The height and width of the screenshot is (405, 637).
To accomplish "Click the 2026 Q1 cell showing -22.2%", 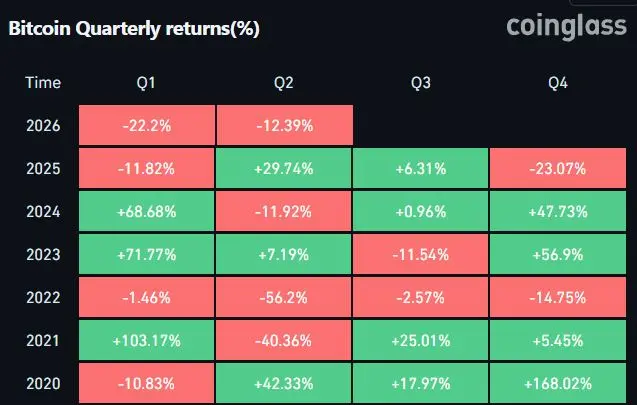I will (x=147, y=125).
